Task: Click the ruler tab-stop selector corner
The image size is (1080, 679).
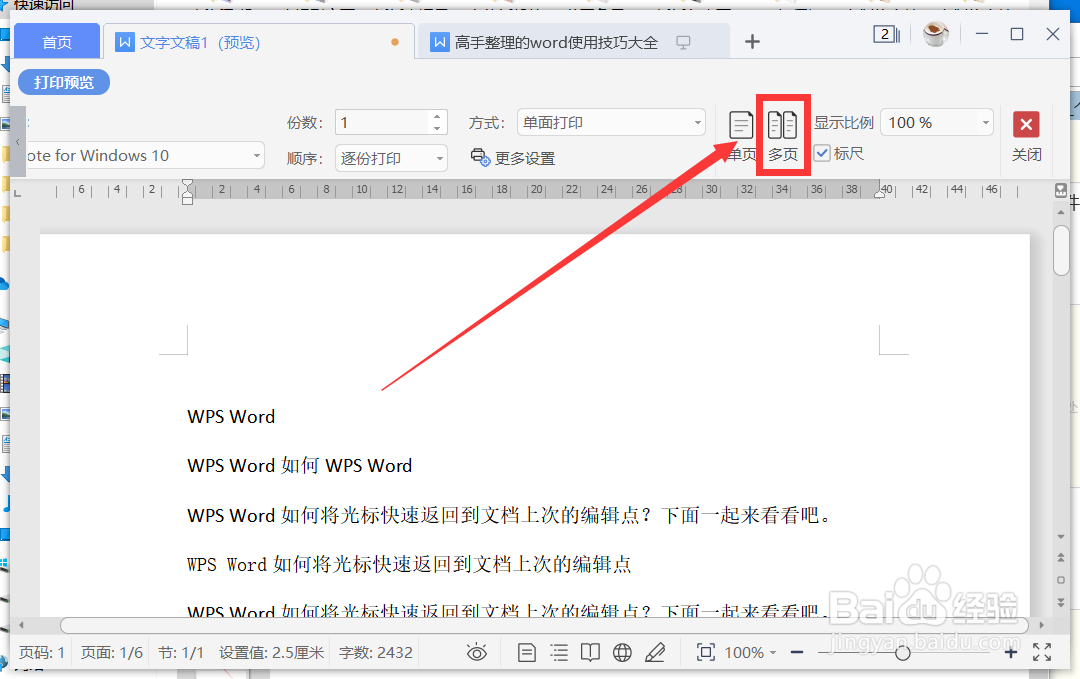Action: coord(18,194)
